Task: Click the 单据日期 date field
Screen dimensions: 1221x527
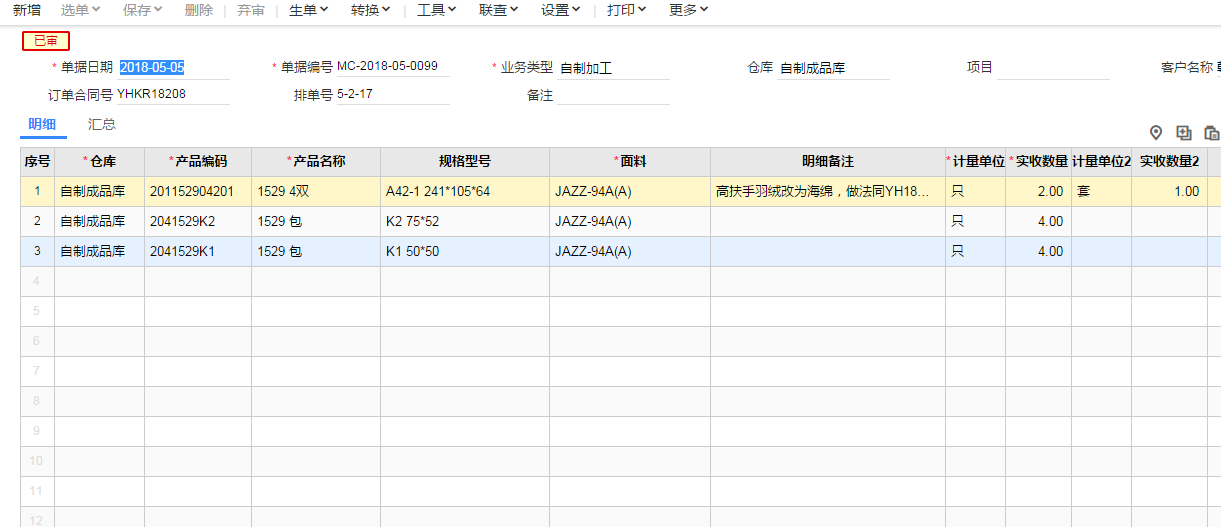Action: click(x=173, y=68)
